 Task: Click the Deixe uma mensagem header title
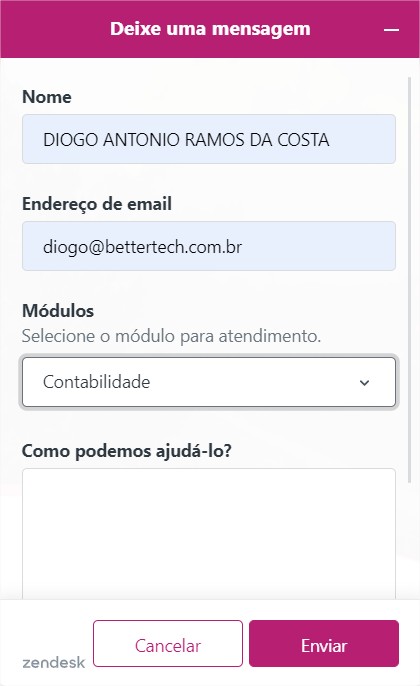tap(210, 29)
